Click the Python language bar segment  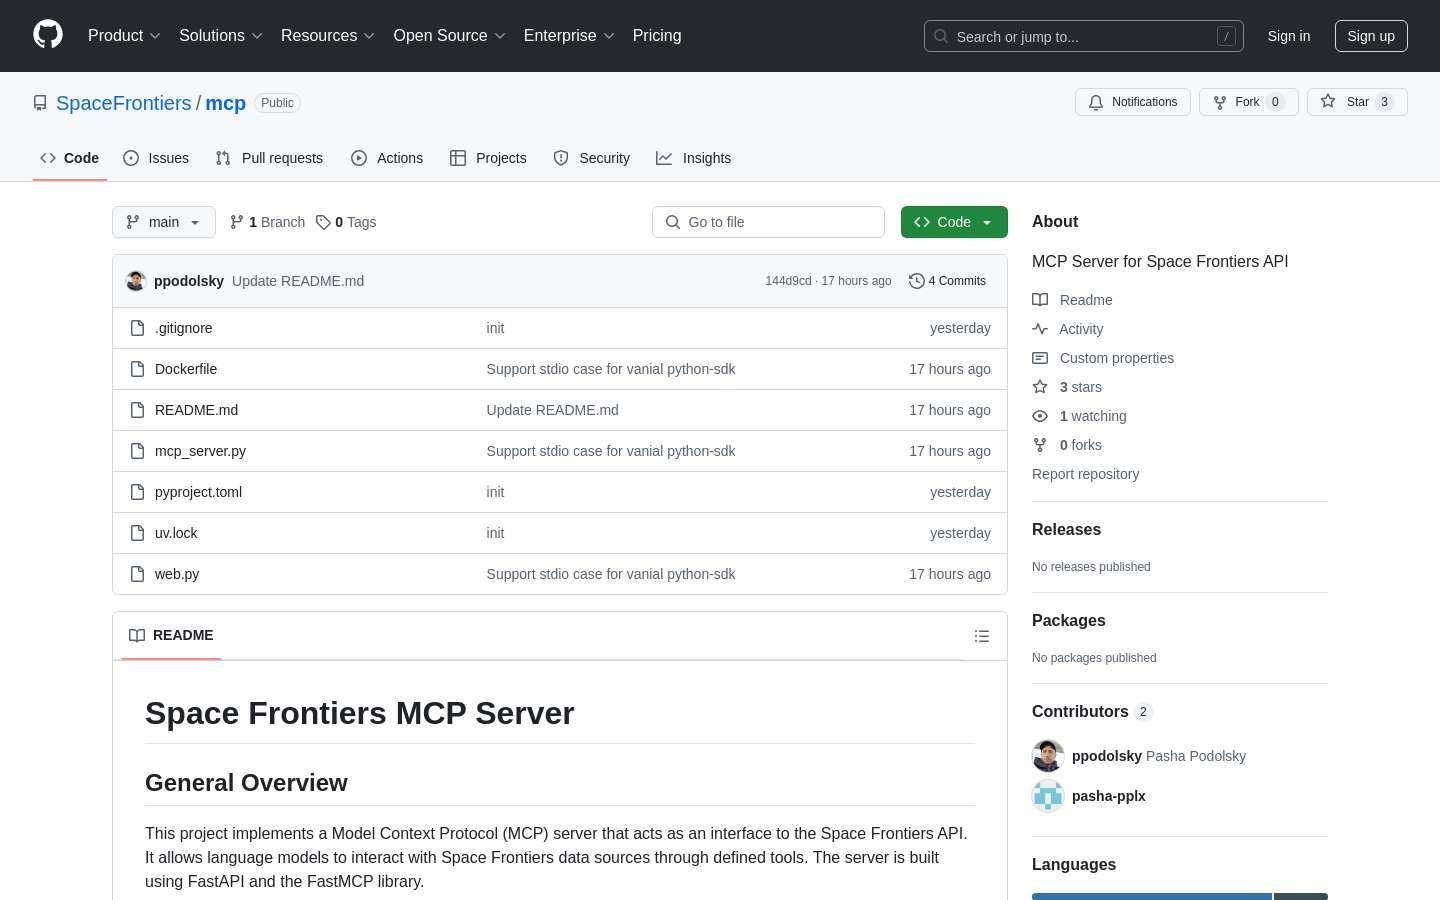[1151, 896]
